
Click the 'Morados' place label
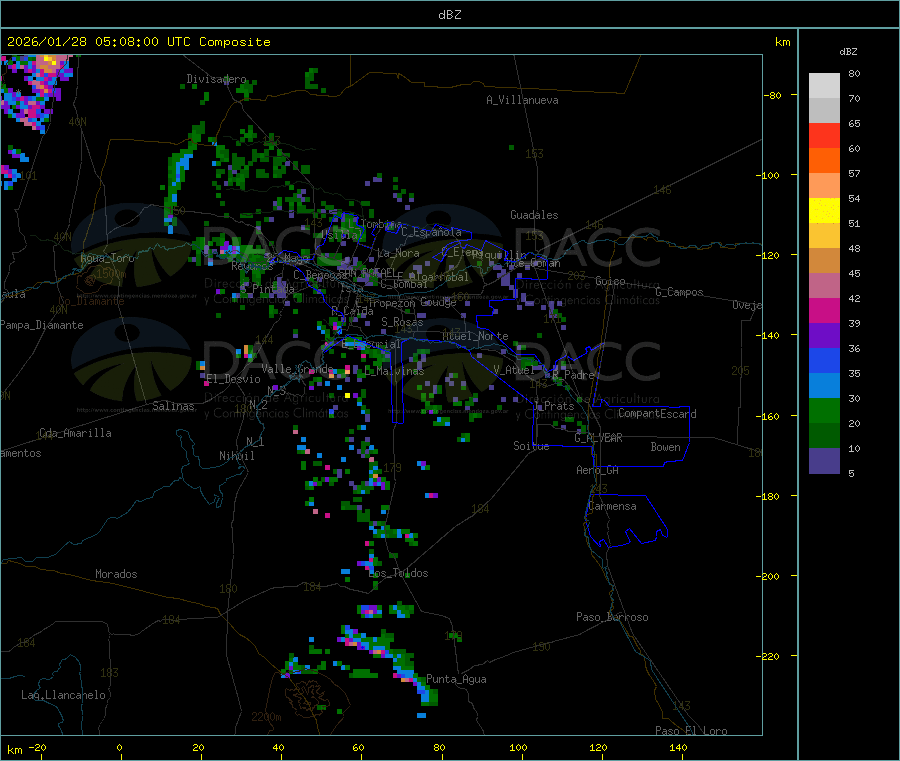(x=116, y=574)
